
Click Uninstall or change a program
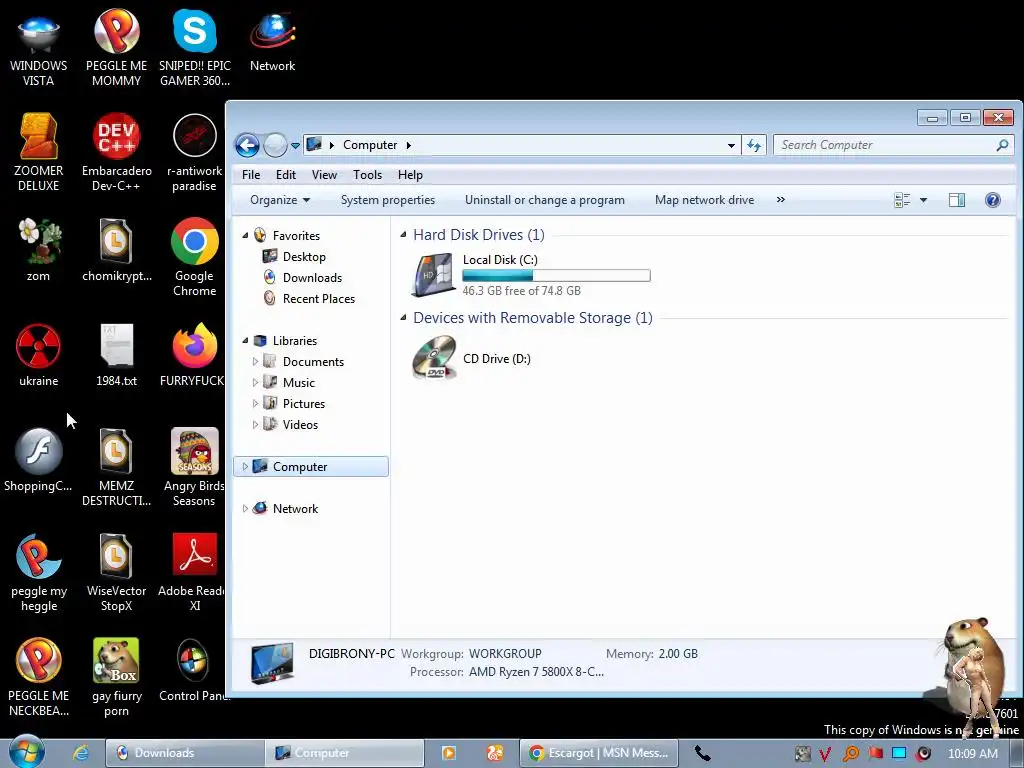[x=545, y=200]
